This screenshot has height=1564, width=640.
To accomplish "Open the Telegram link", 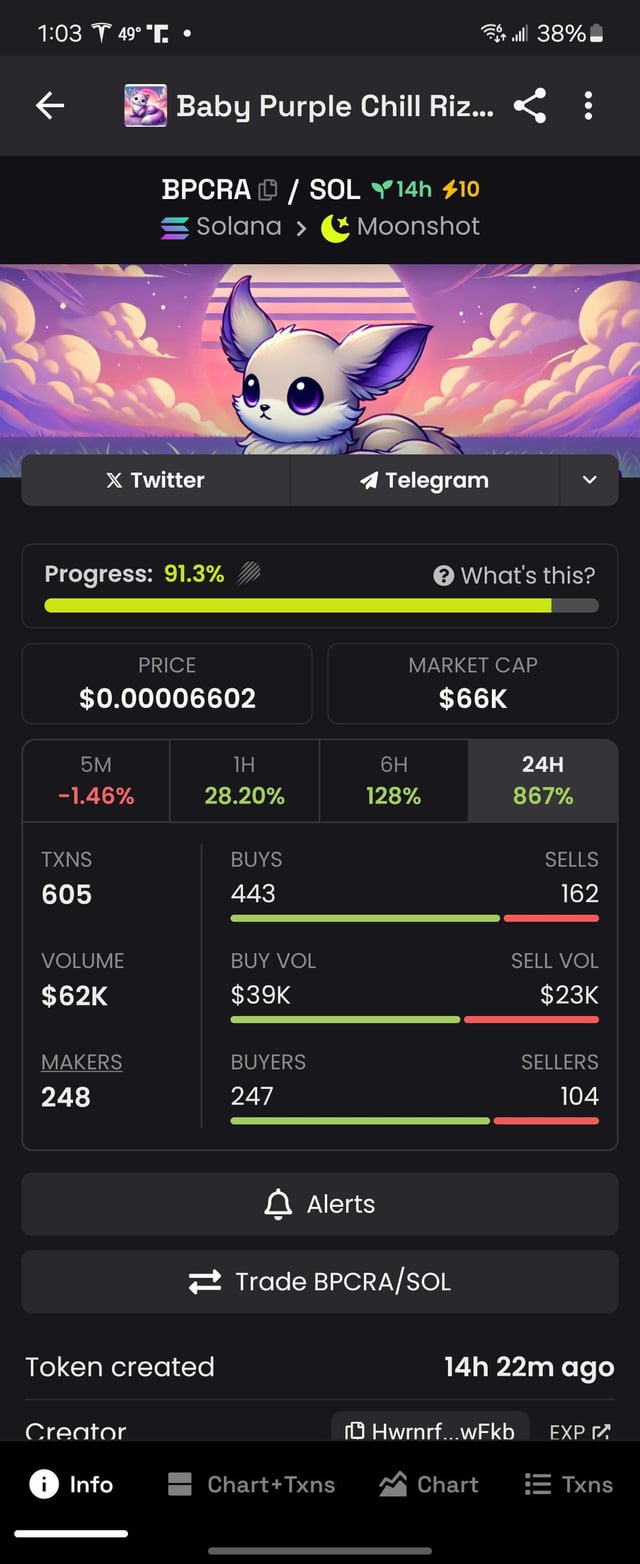I will (424, 480).
